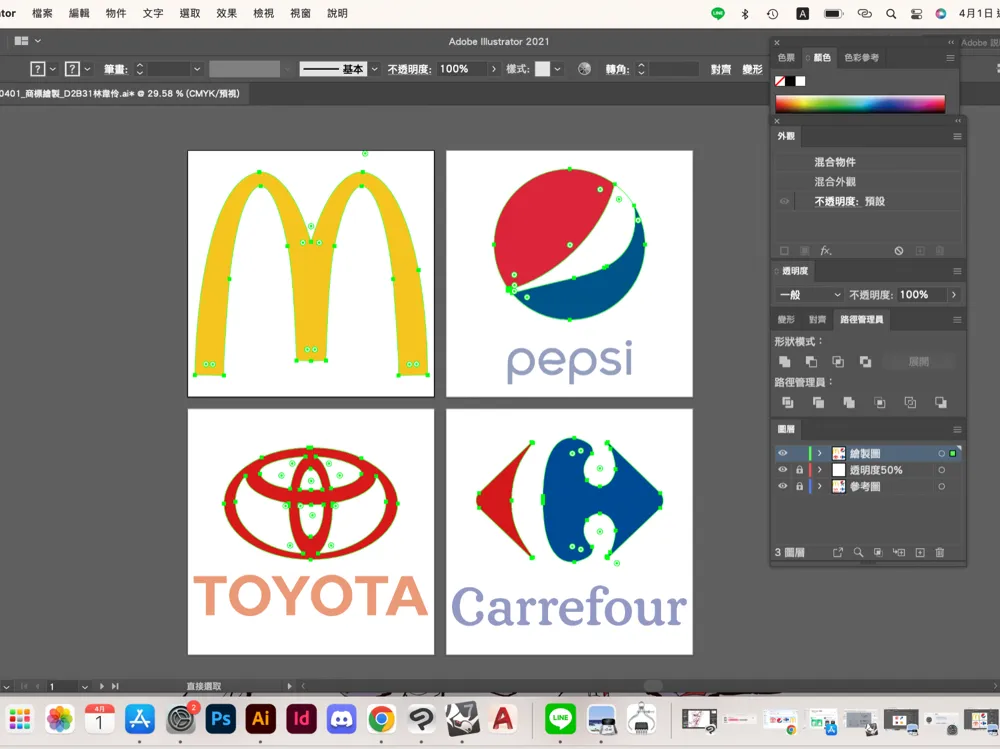Open the 檔案 menu

pos(42,13)
